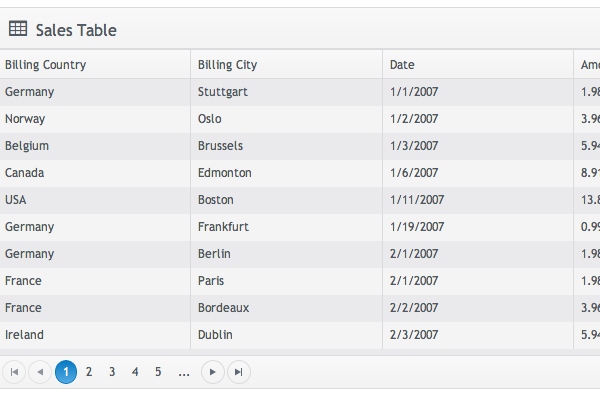Navigate to page 3
This screenshot has width=600, height=400.
click(x=112, y=372)
